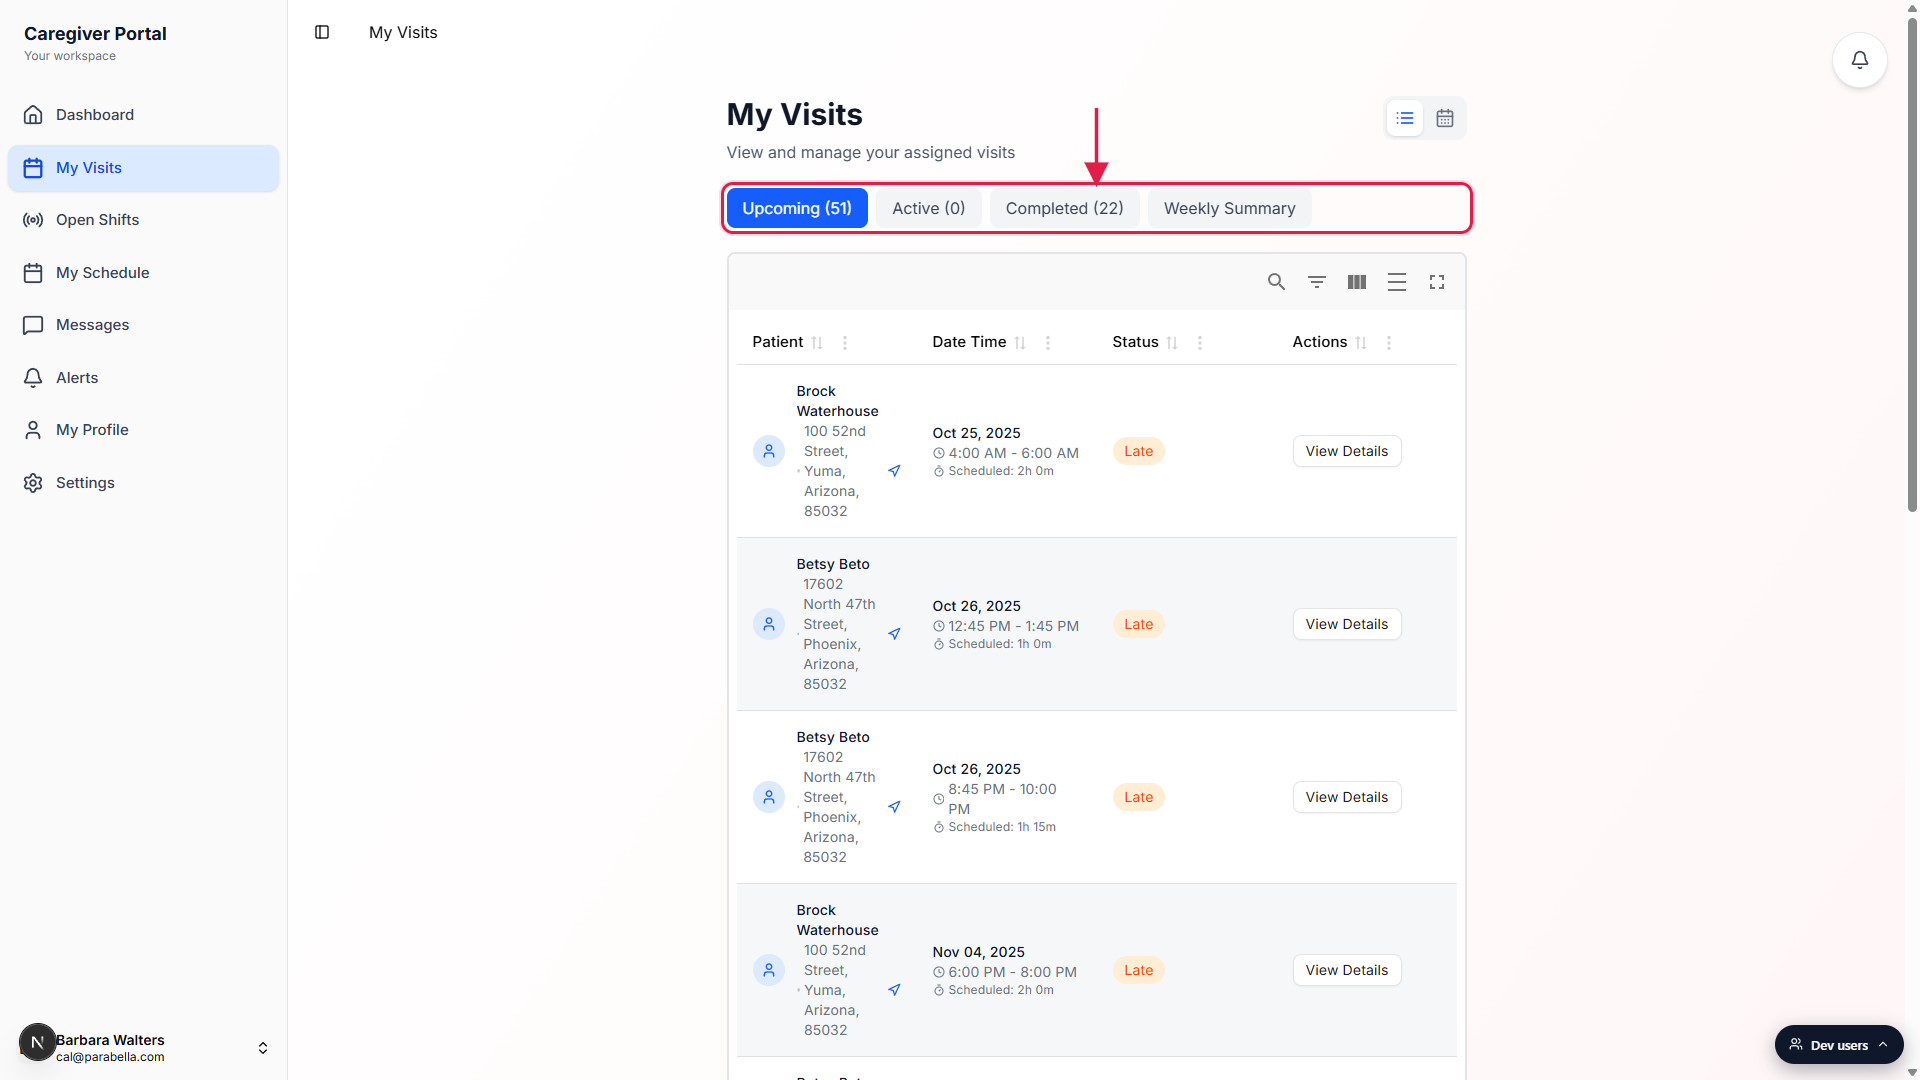The height and width of the screenshot is (1080, 1920).
Task: Open Actions column options menu
Action: [1389, 343]
